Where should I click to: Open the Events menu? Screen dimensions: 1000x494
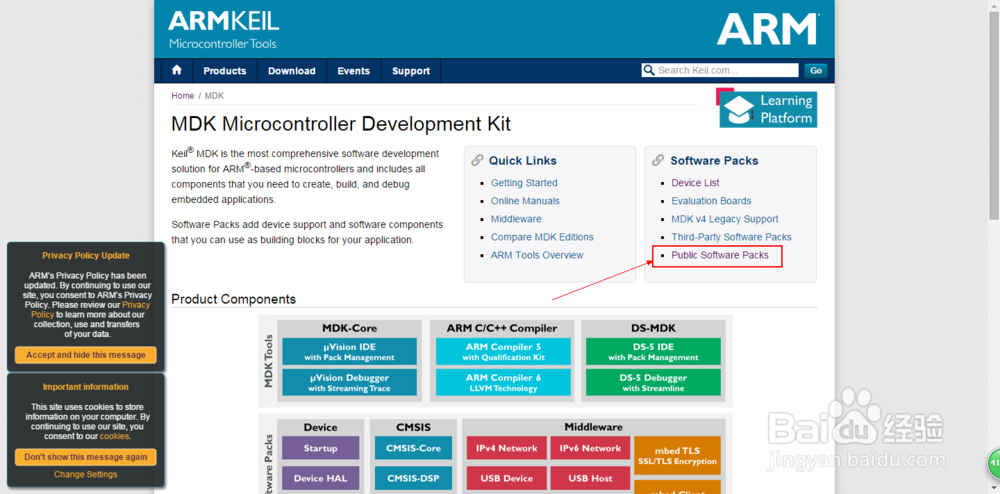(x=353, y=71)
